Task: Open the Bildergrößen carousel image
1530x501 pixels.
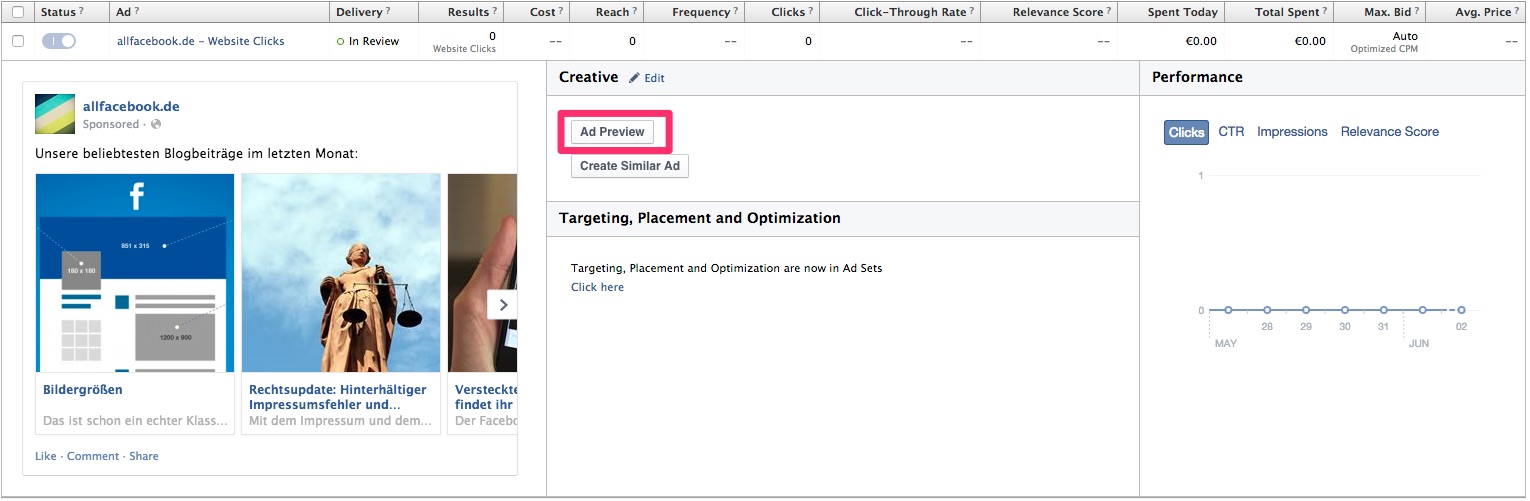Action: (135, 273)
